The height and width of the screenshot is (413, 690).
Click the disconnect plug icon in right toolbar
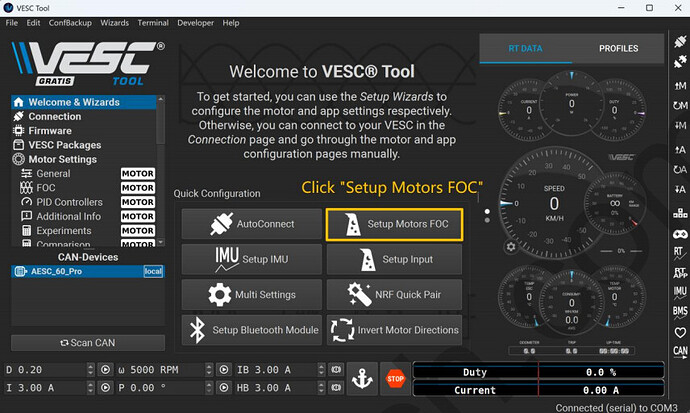tap(680, 62)
